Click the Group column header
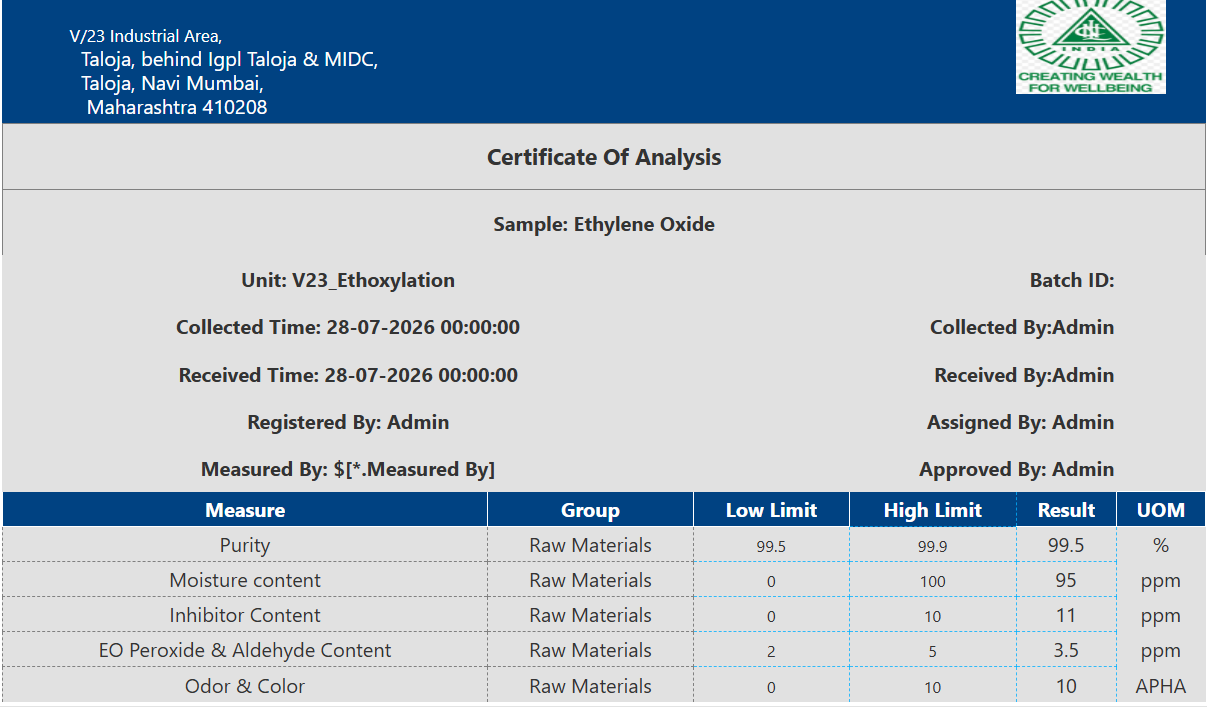The width and height of the screenshot is (1207, 707). (590, 510)
